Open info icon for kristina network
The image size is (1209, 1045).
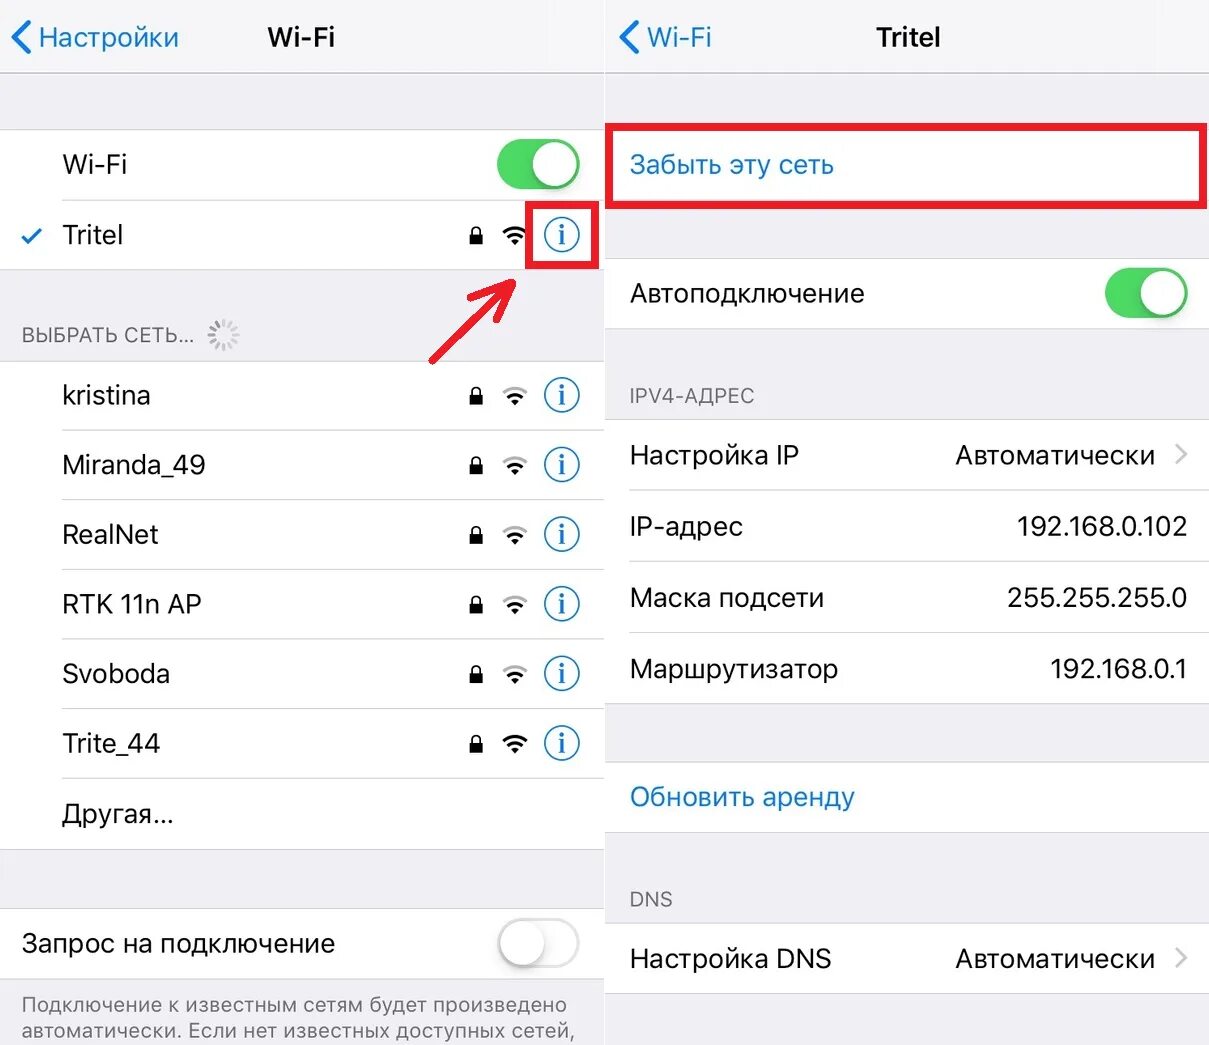(561, 395)
